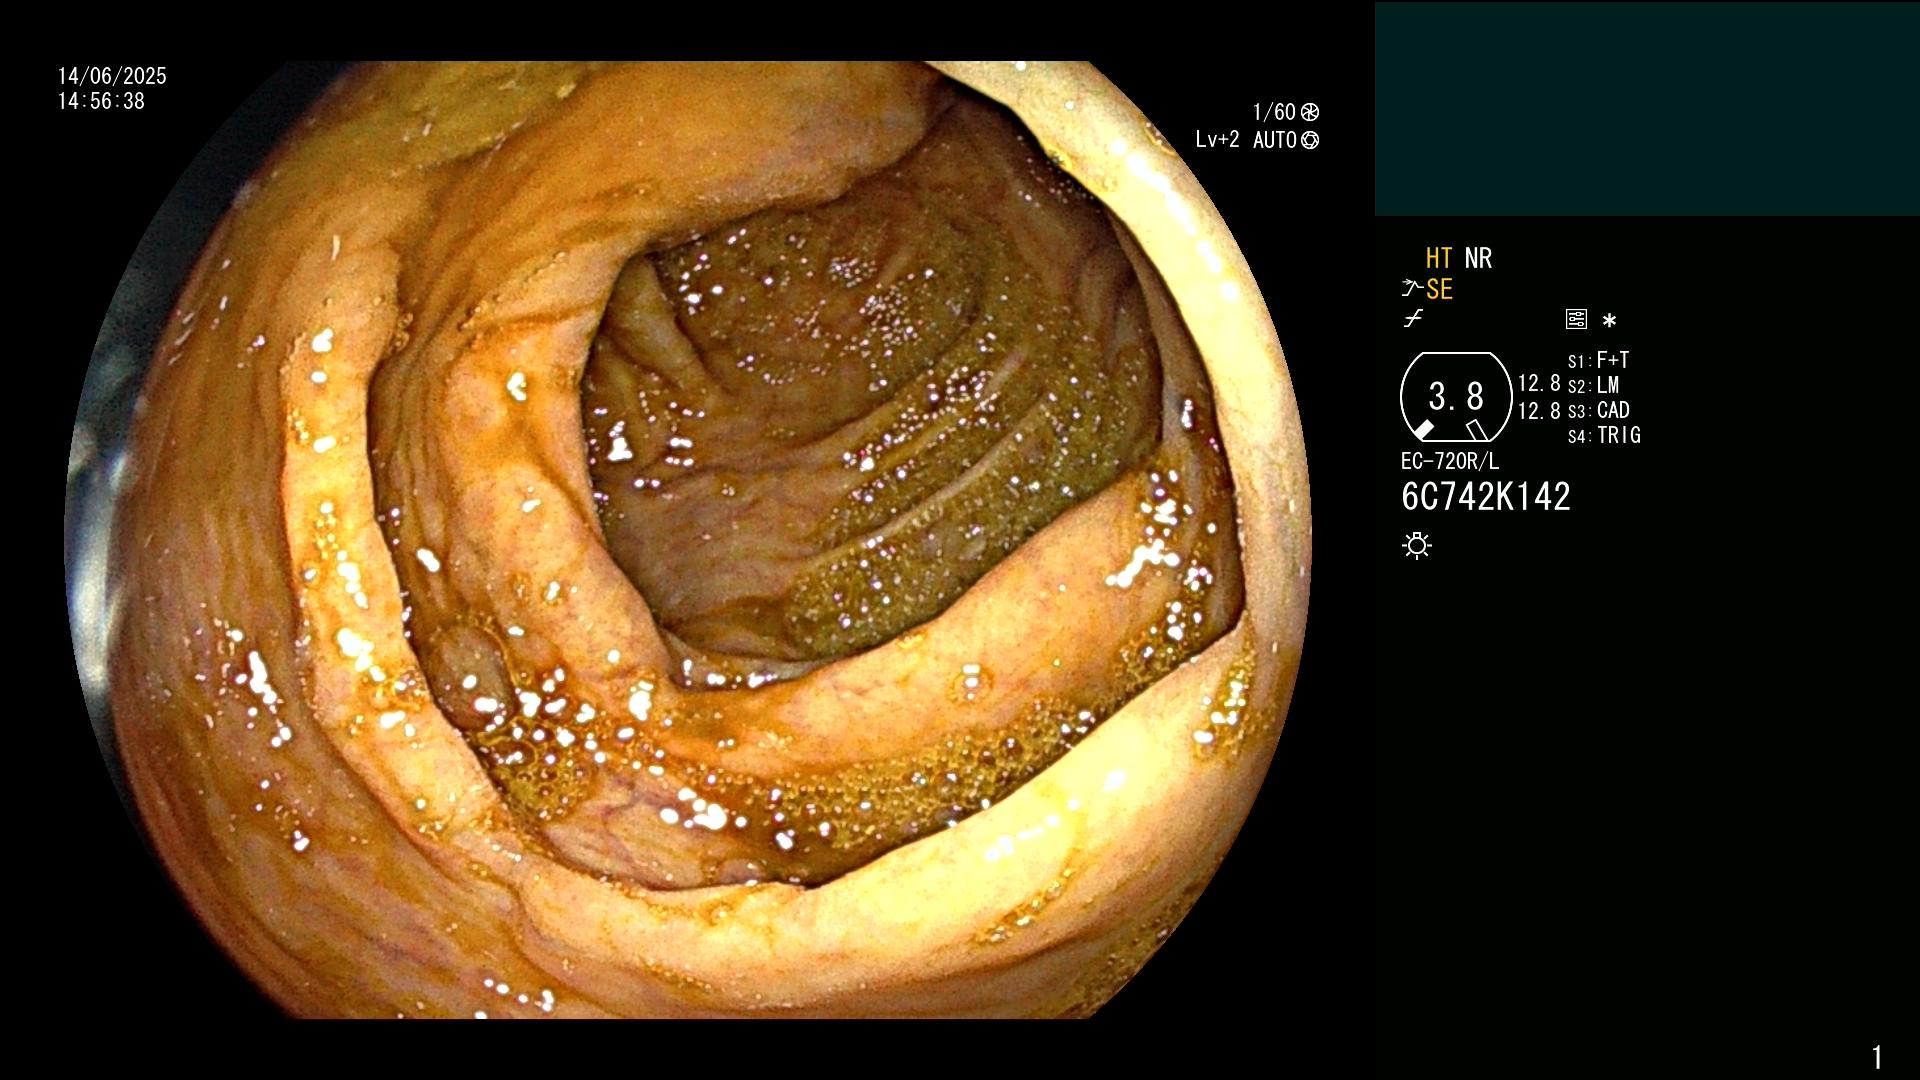Click the Lv+2 brightness level
The width and height of the screenshot is (1920, 1080).
[1217, 140]
